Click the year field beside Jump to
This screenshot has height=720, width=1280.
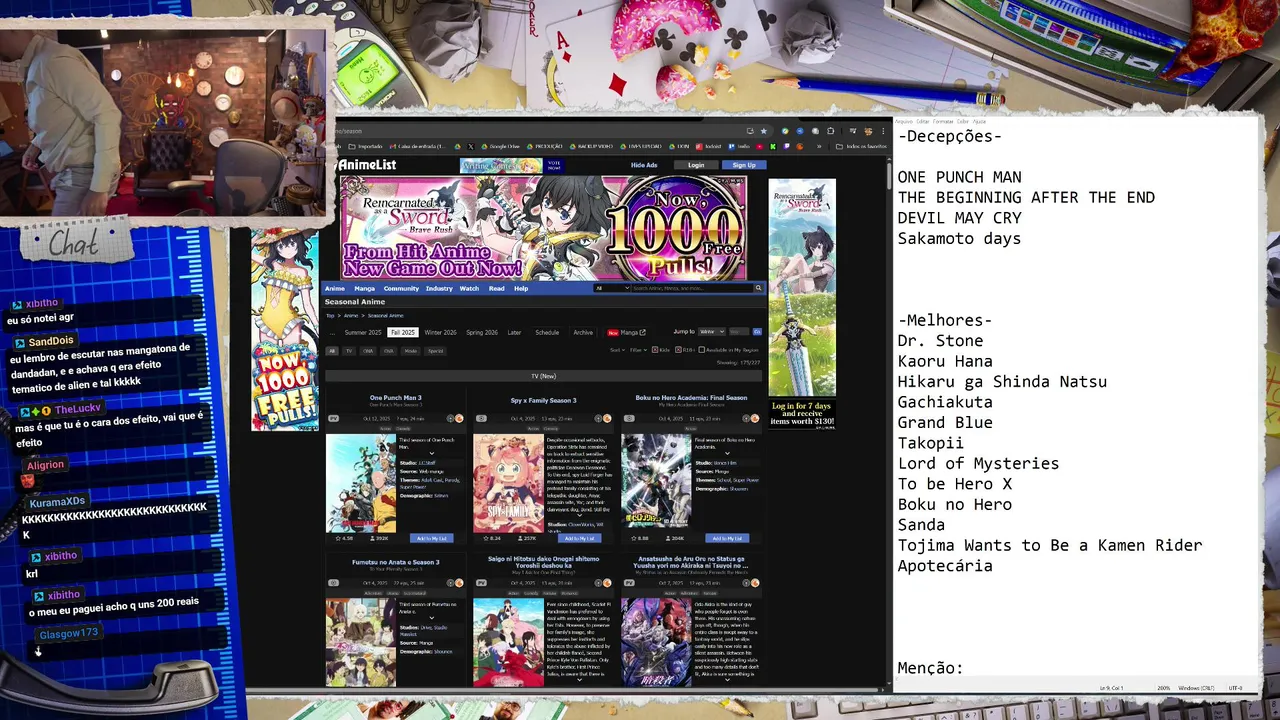click(x=739, y=332)
